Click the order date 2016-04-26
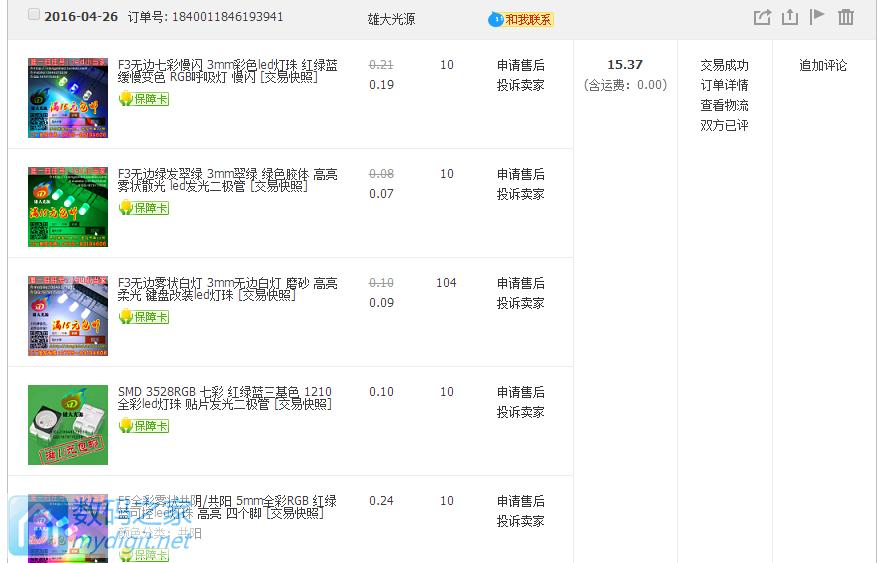This screenshot has height=563, width=878. [81, 17]
